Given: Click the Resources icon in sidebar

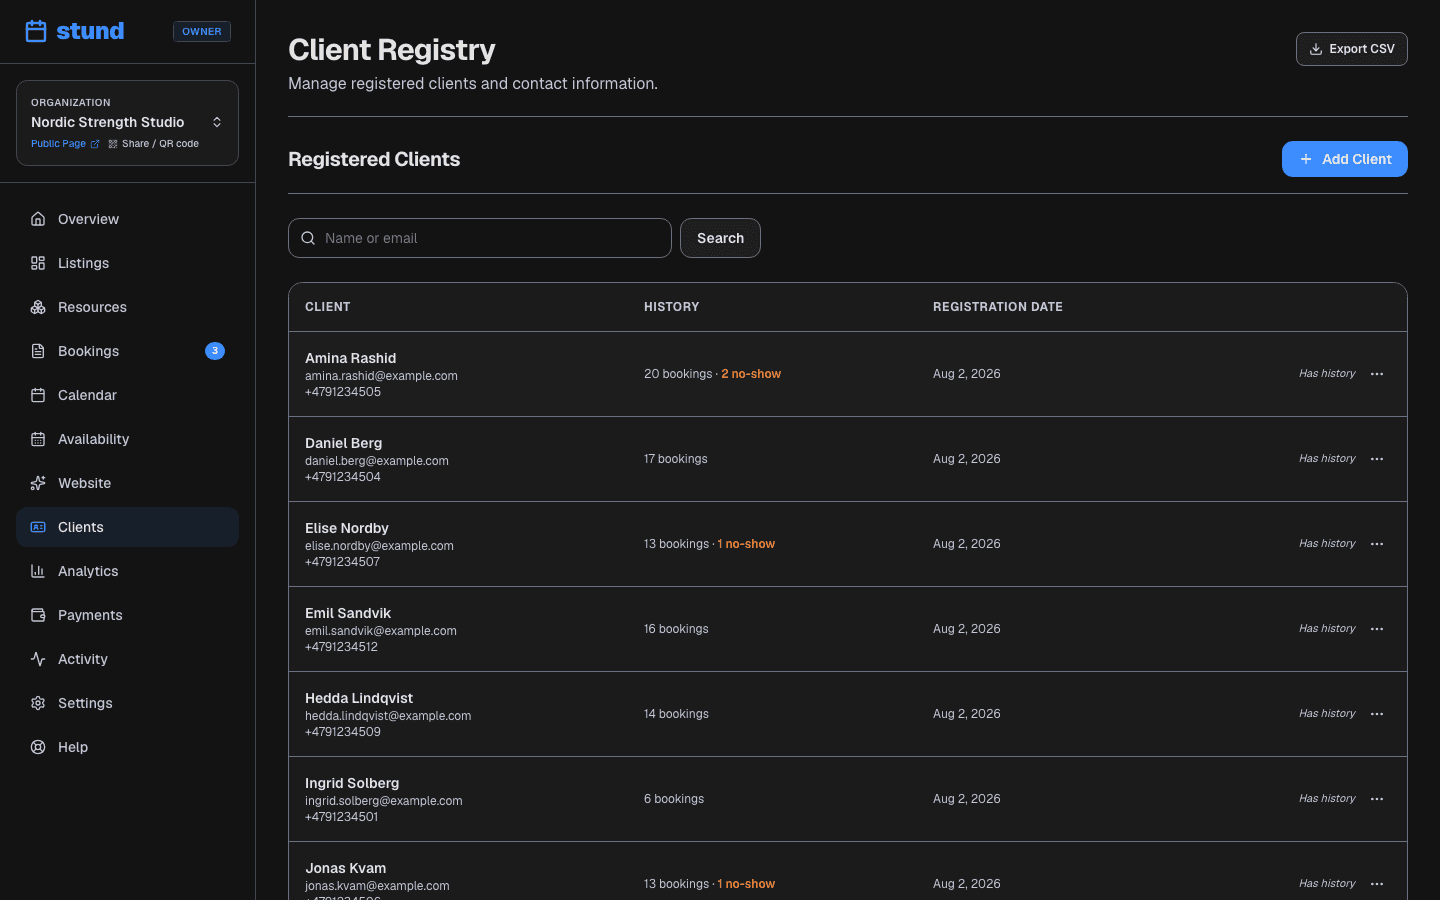Looking at the screenshot, I should tap(38, 307).
